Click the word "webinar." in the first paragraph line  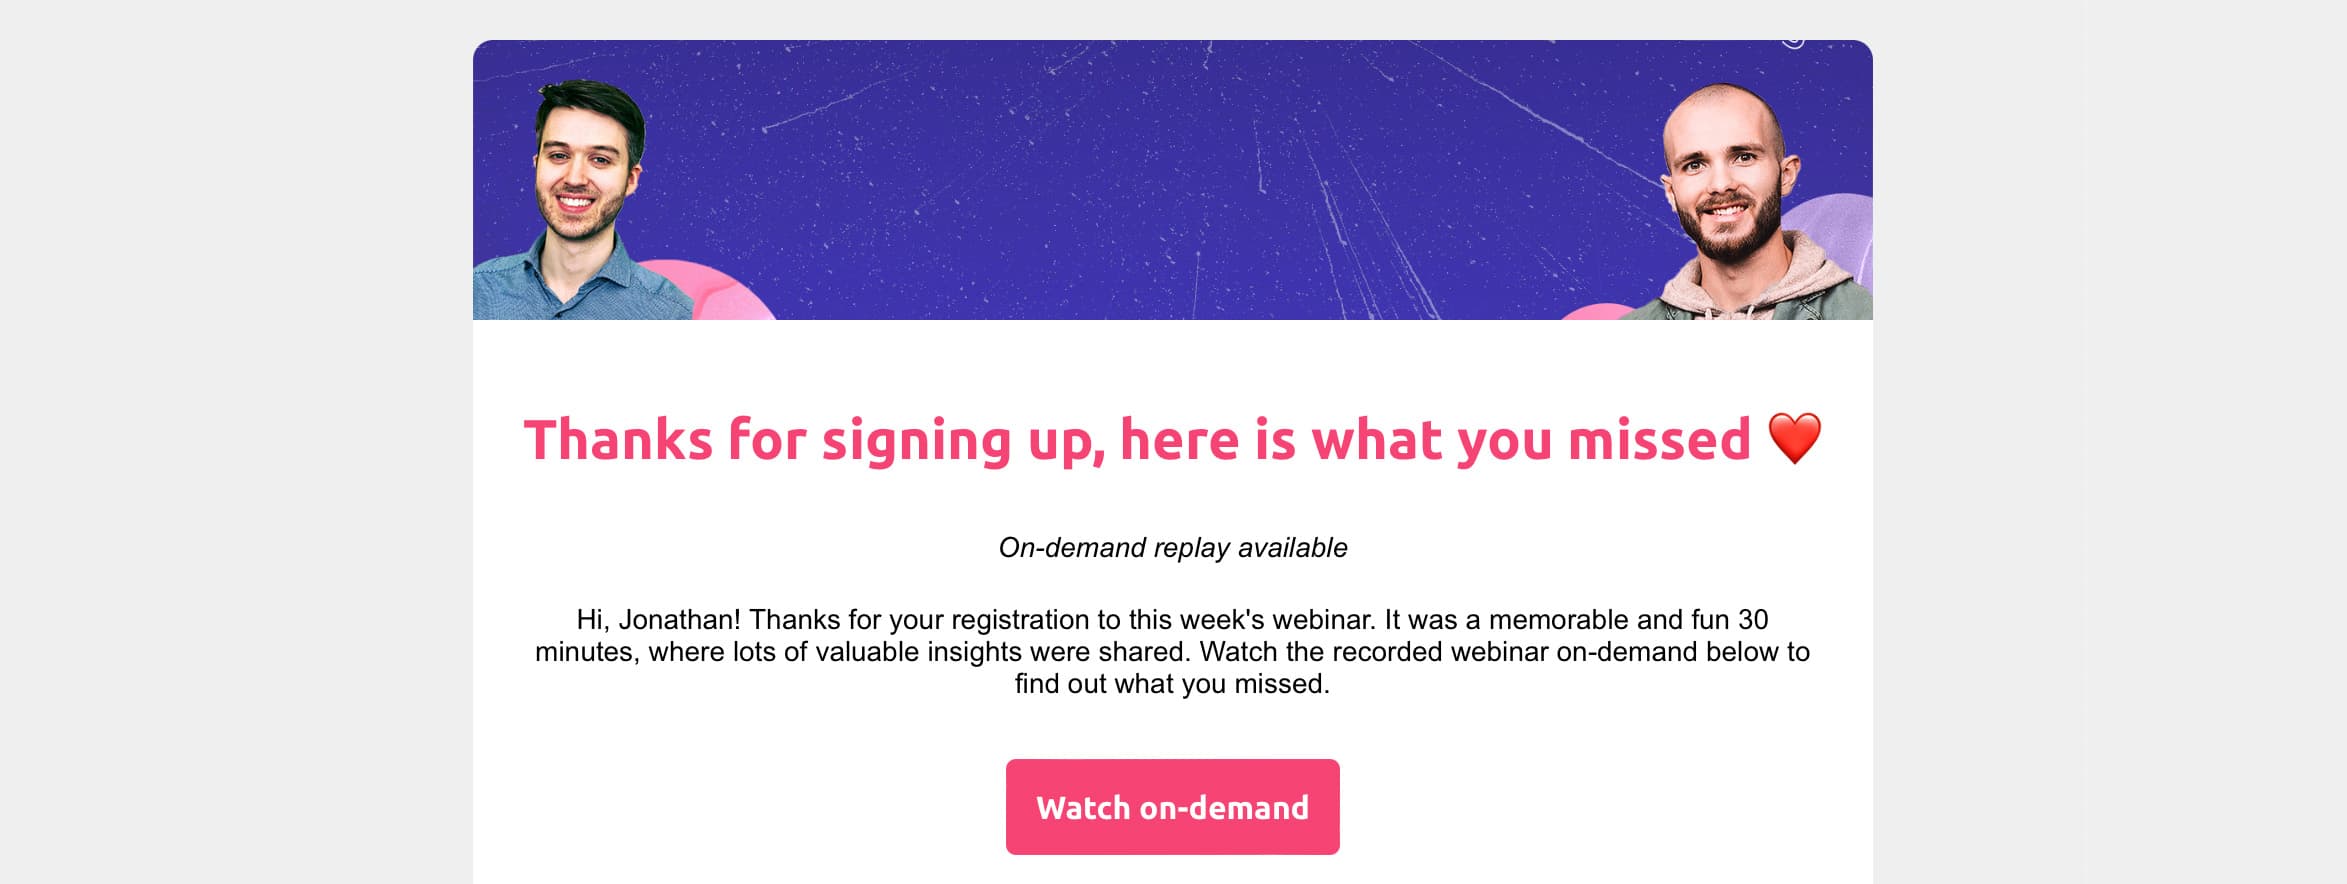pyautogui.click(x=1325, y=620)
